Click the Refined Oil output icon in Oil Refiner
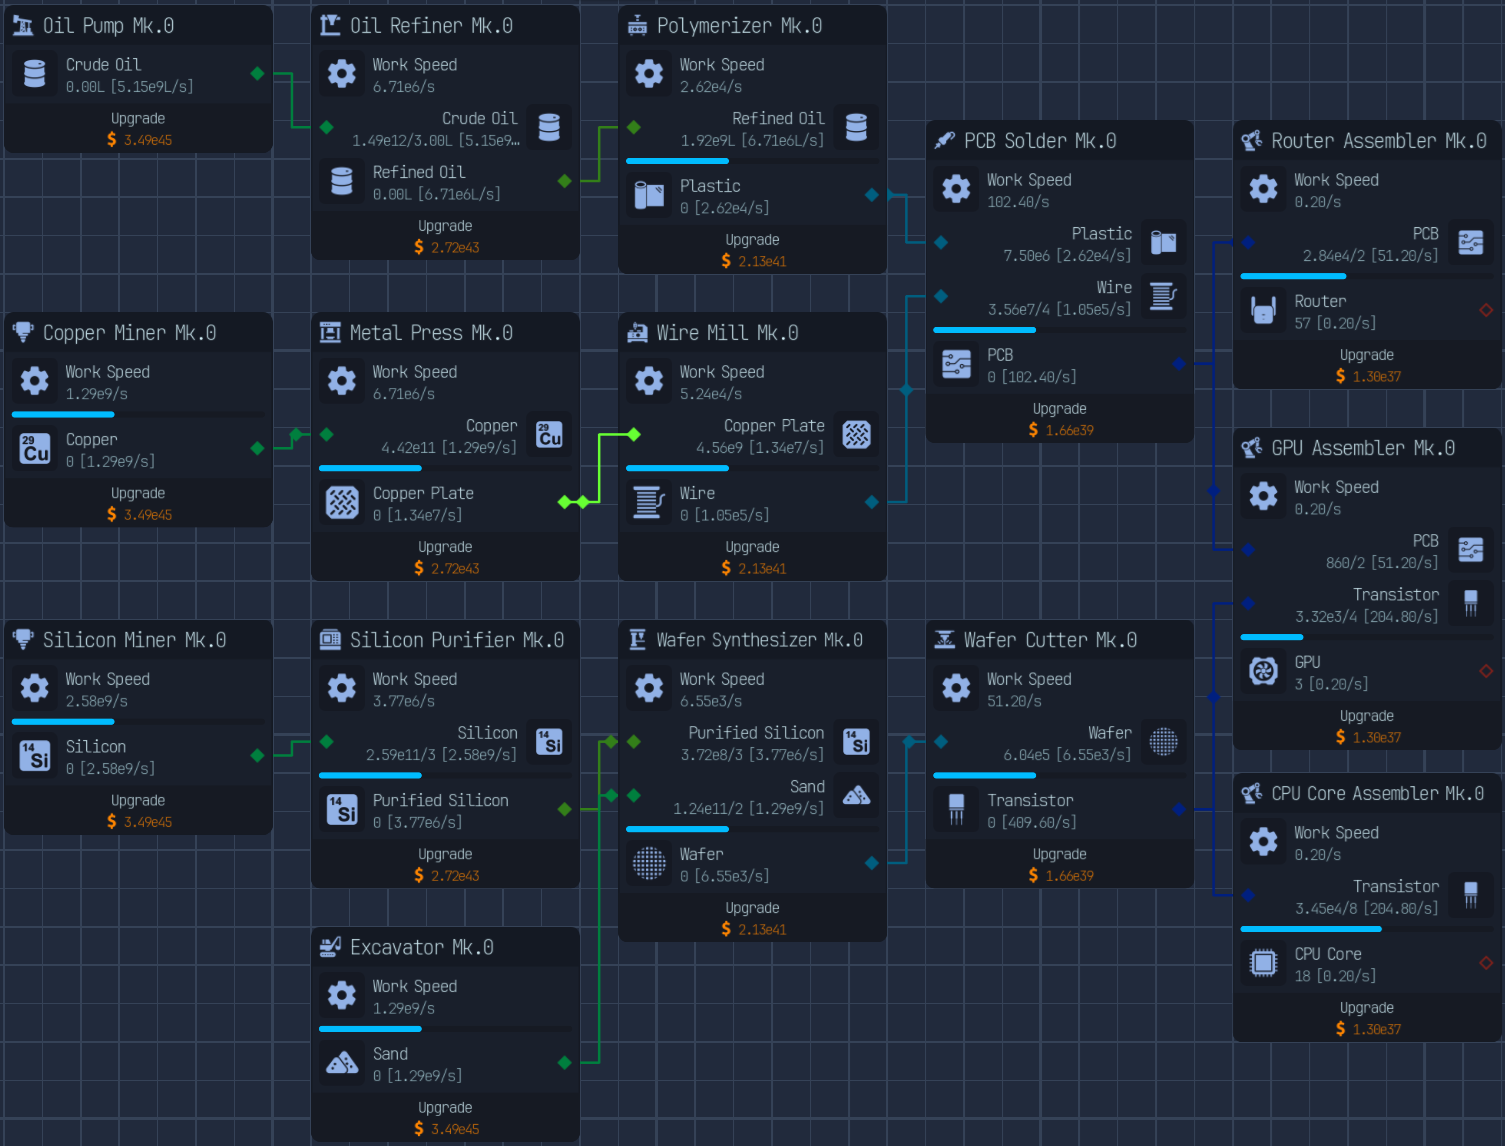1505x1146 pixels. click(342, 182)
